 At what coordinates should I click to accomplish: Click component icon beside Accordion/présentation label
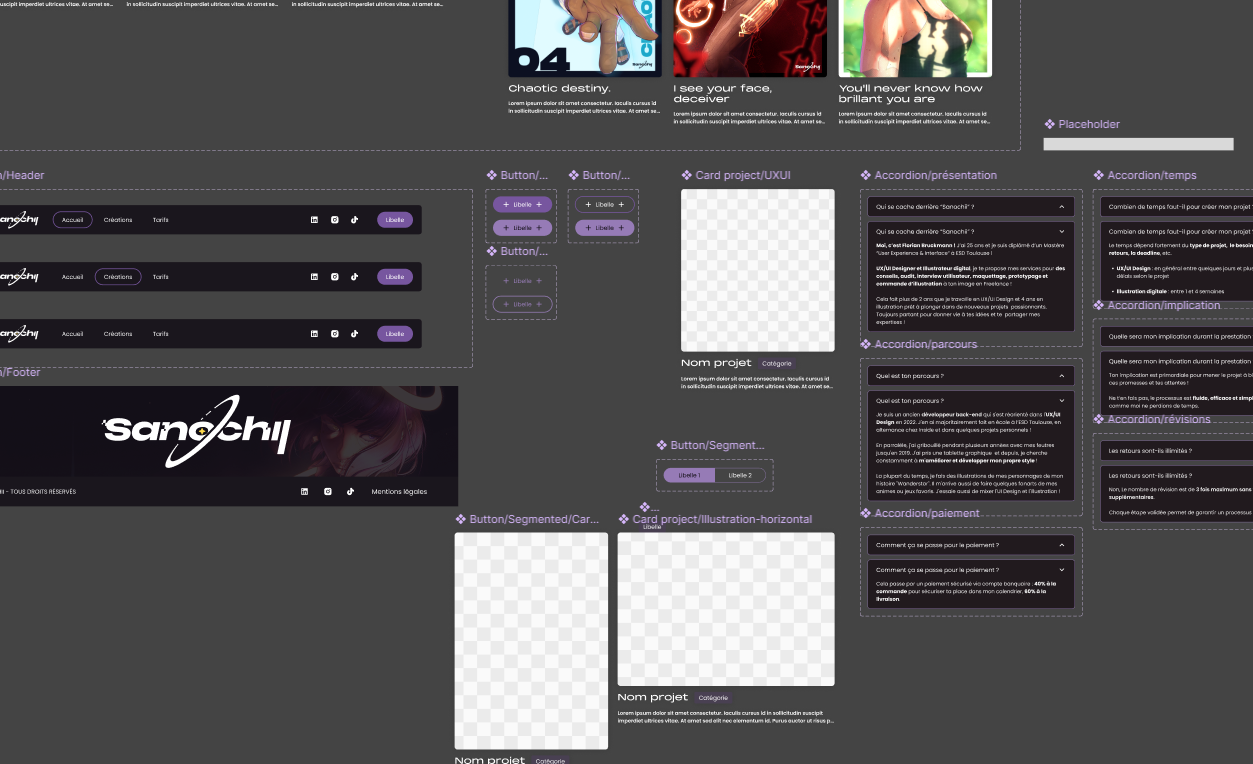click(866, 175)
